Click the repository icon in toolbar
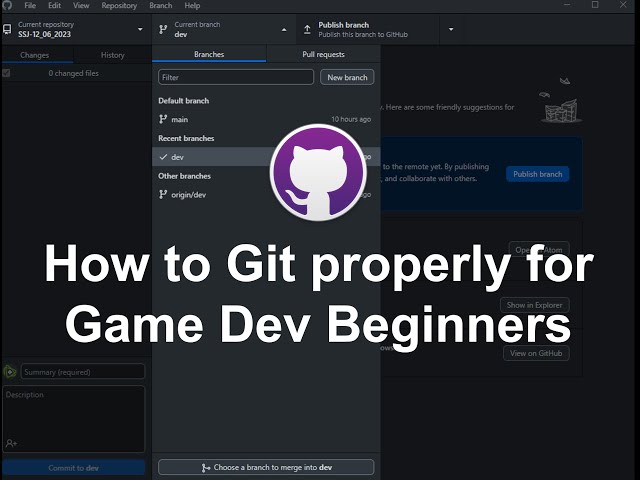The height and width of the screenshot is (480, 640). click(x=7, y=29)
